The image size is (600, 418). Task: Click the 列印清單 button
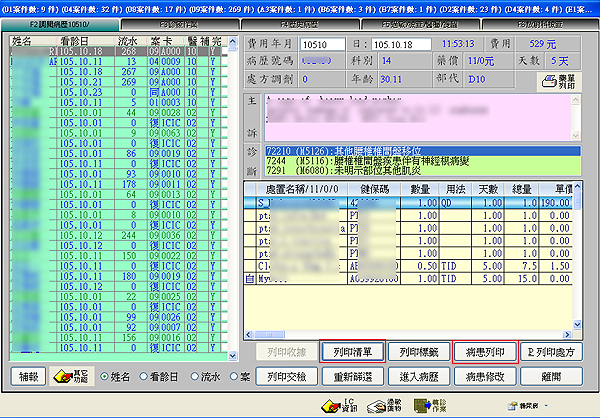[x=351, y=352]
